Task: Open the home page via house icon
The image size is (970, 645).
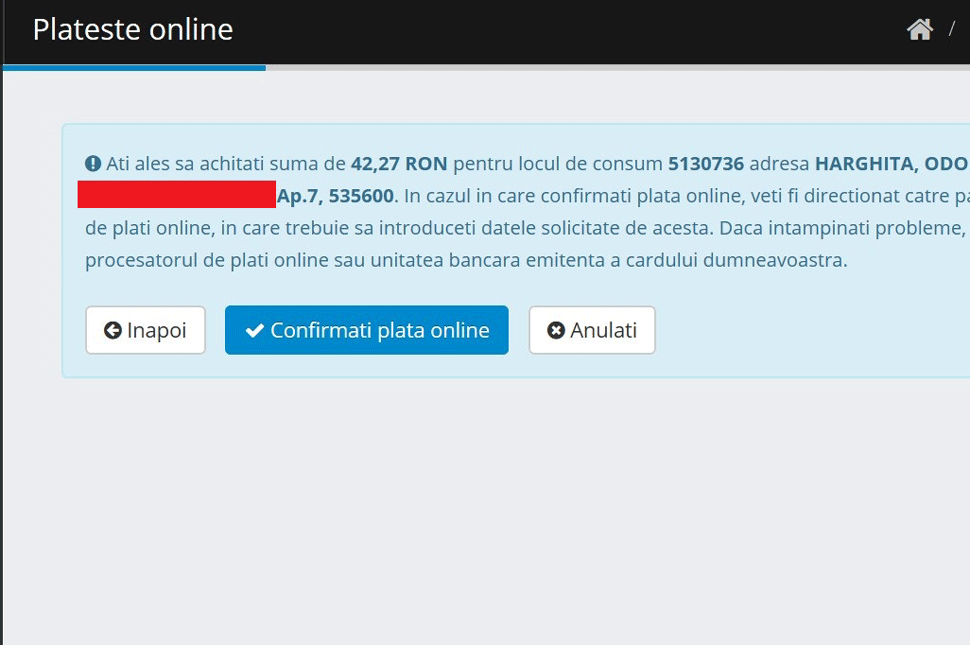Action: (x=919, y=30)
